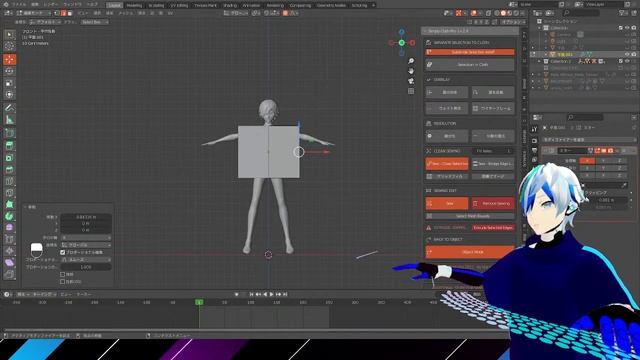Image resolution: width=640 pixels, height=360 pixels.
Task: Activate the Transform tool
Action: click(x=9, y=94)
